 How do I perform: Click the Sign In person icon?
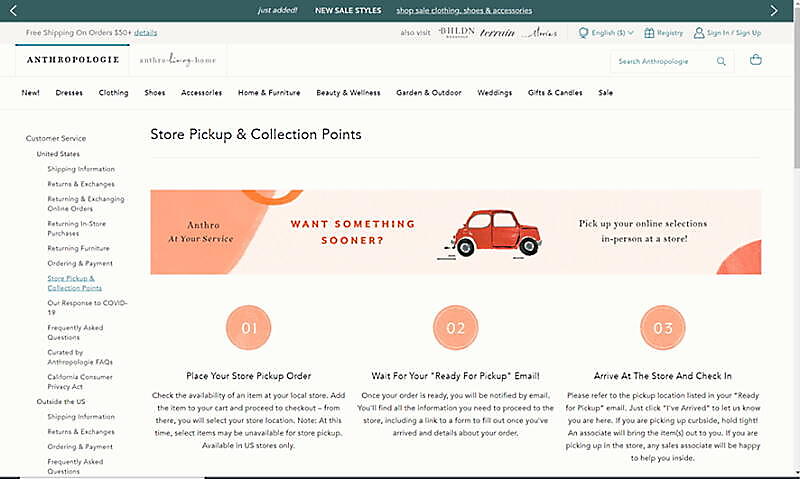point(699,33)
